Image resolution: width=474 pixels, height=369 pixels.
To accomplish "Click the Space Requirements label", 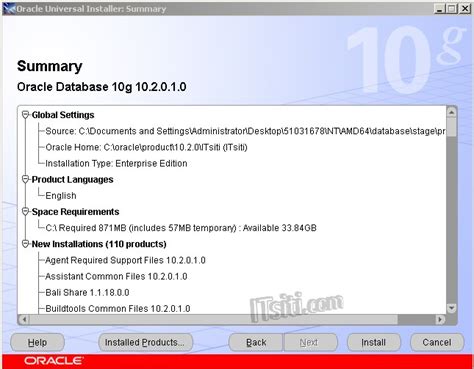I will tap(75, 212).
